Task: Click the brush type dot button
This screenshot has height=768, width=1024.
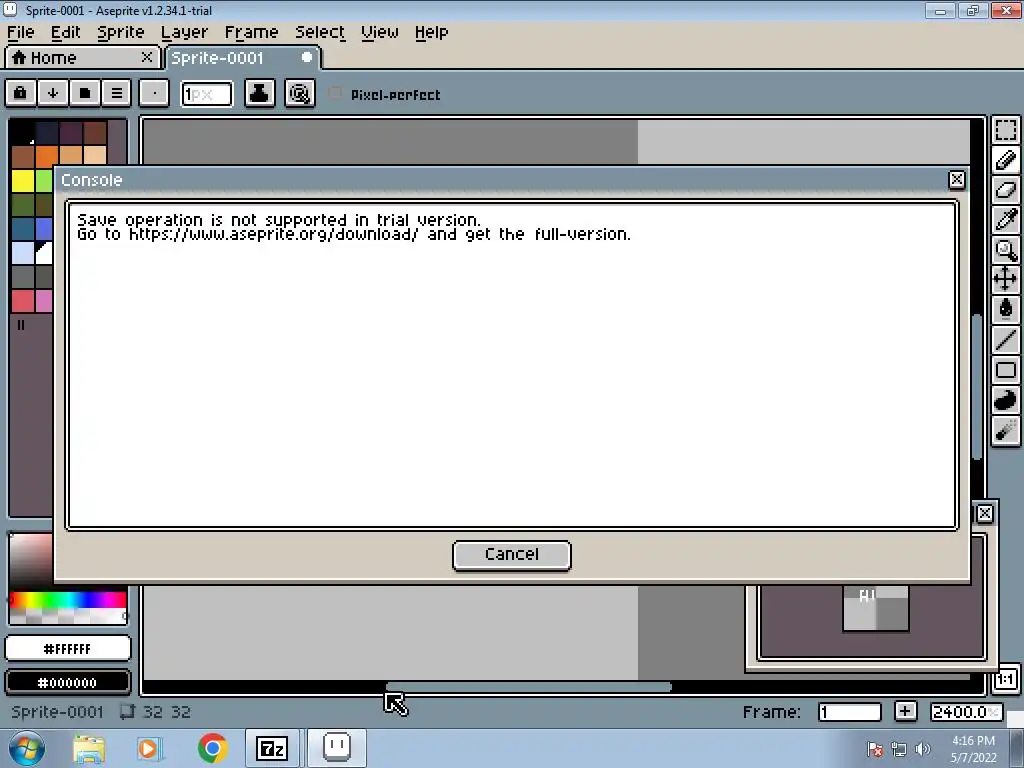Action: click(154, 93)
